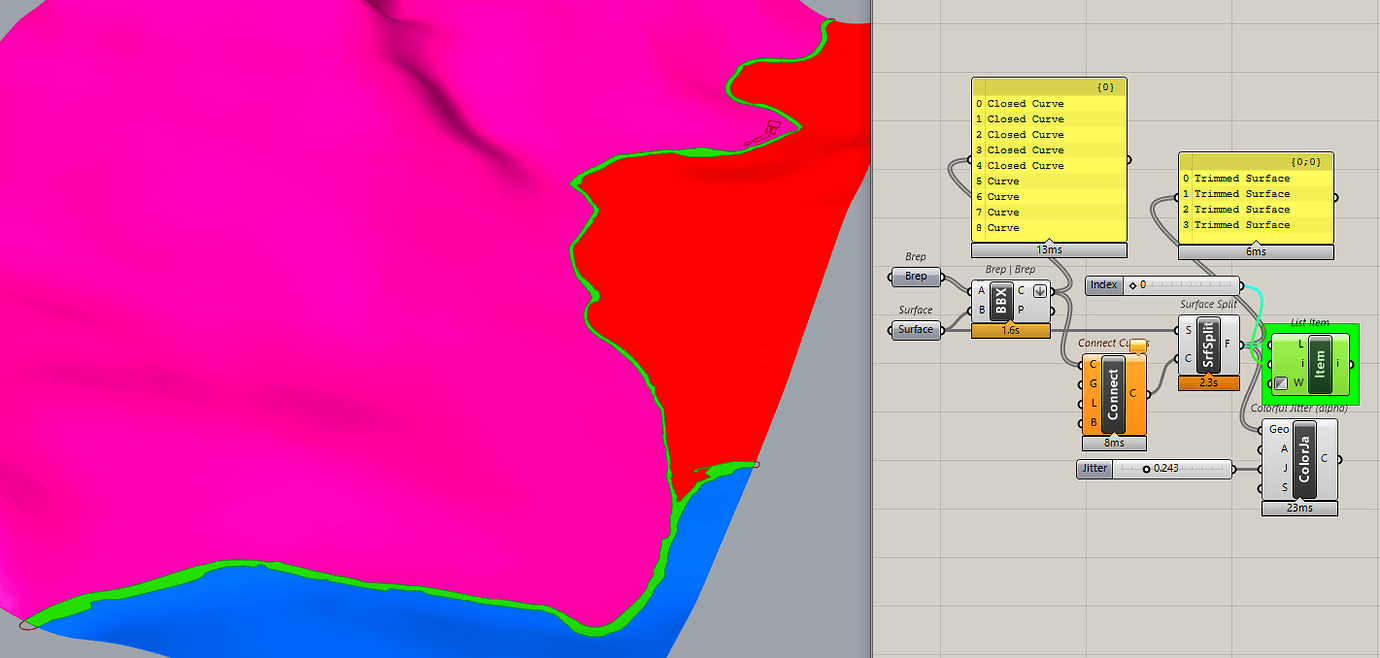The width and height of the screenshot is (1380, 658).
Task: Click the Index label of the number slider
Action: 1103,285
